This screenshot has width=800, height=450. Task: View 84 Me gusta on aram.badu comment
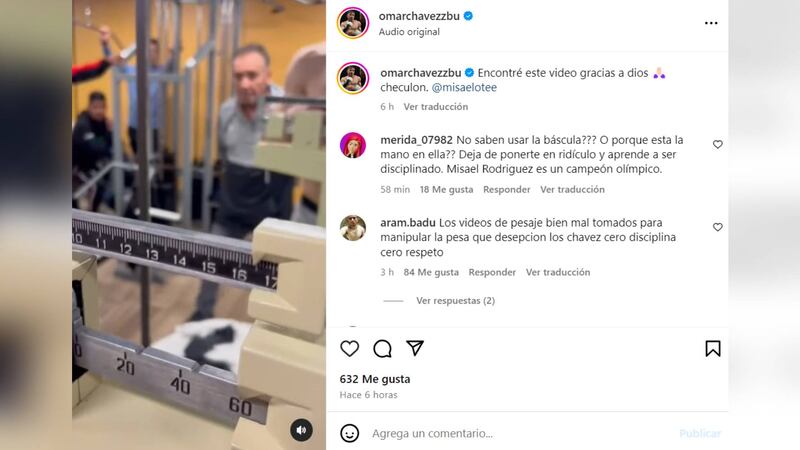[x=431, y=272]
